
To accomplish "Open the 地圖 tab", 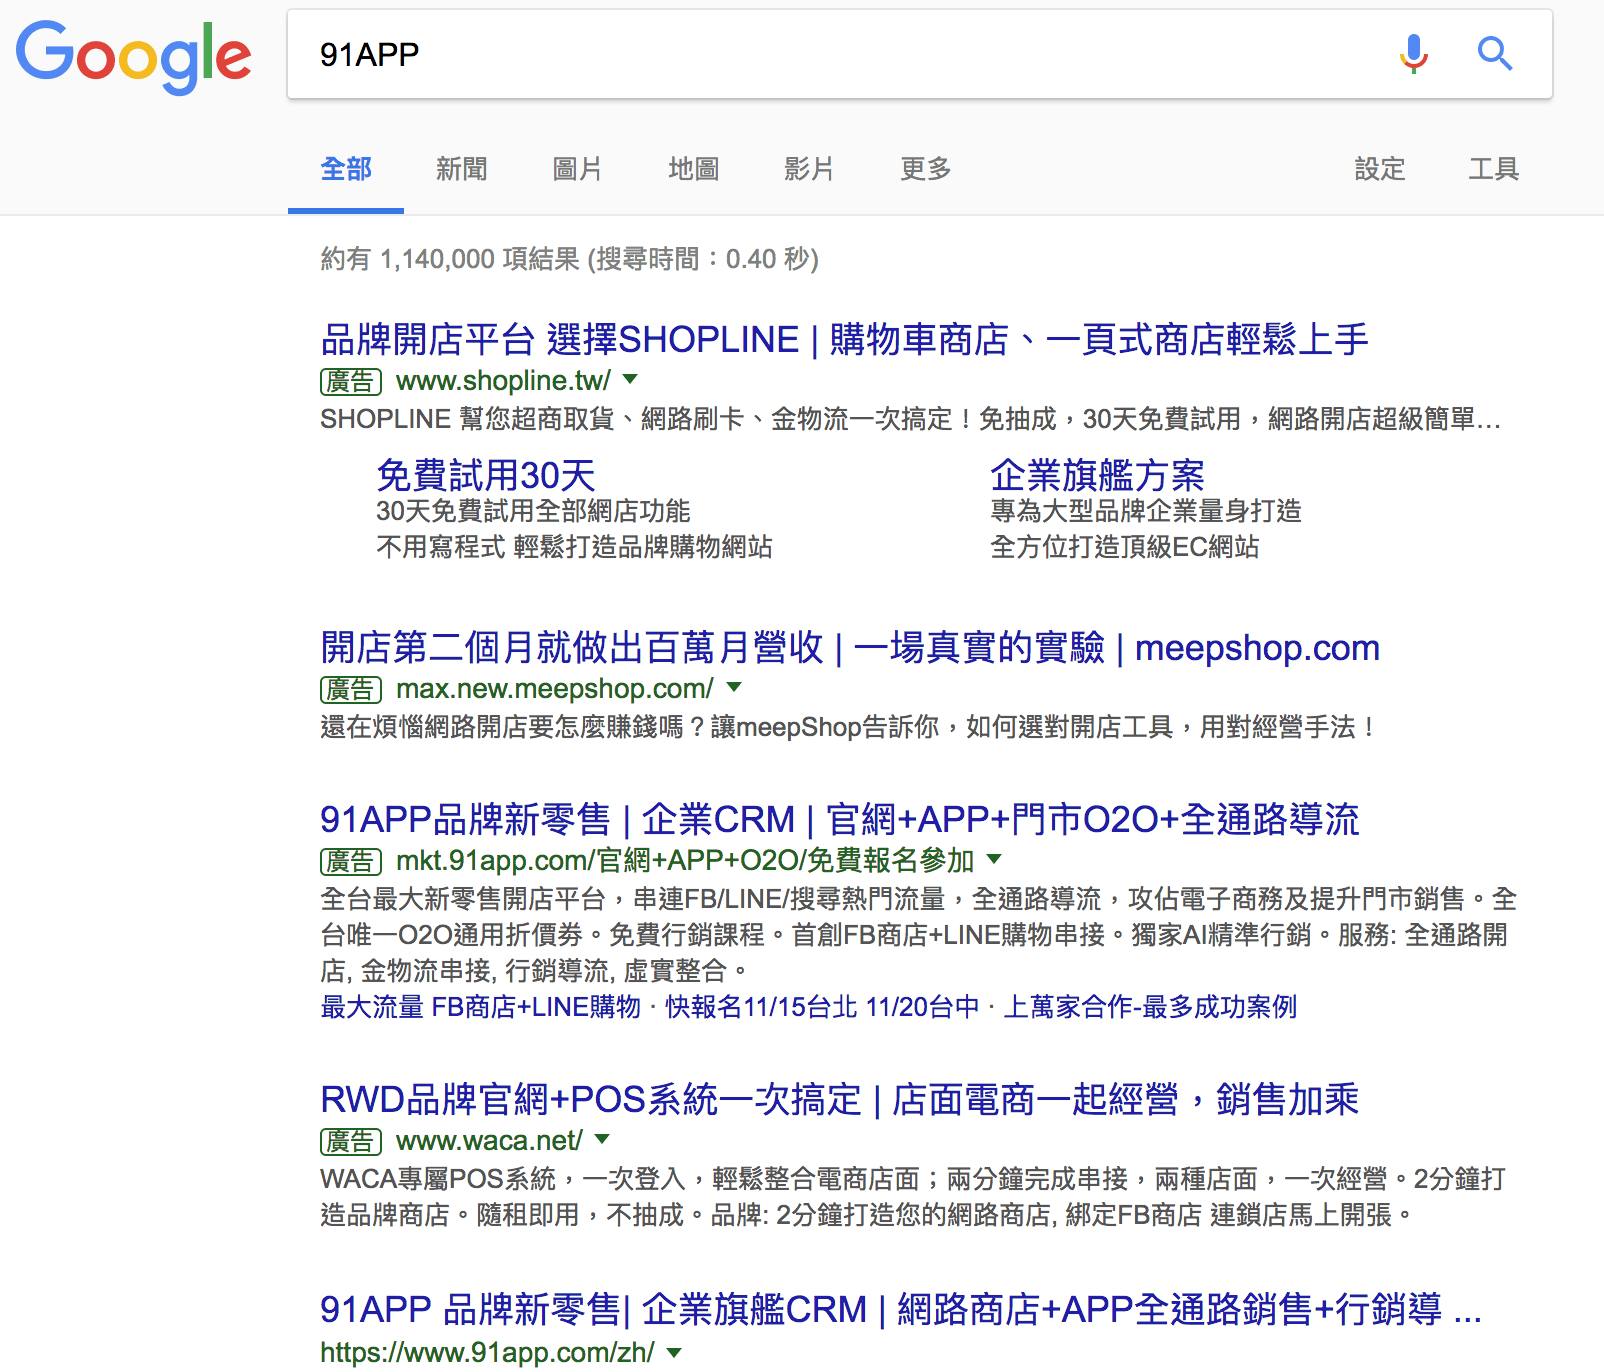I will (x=694, y=169).
